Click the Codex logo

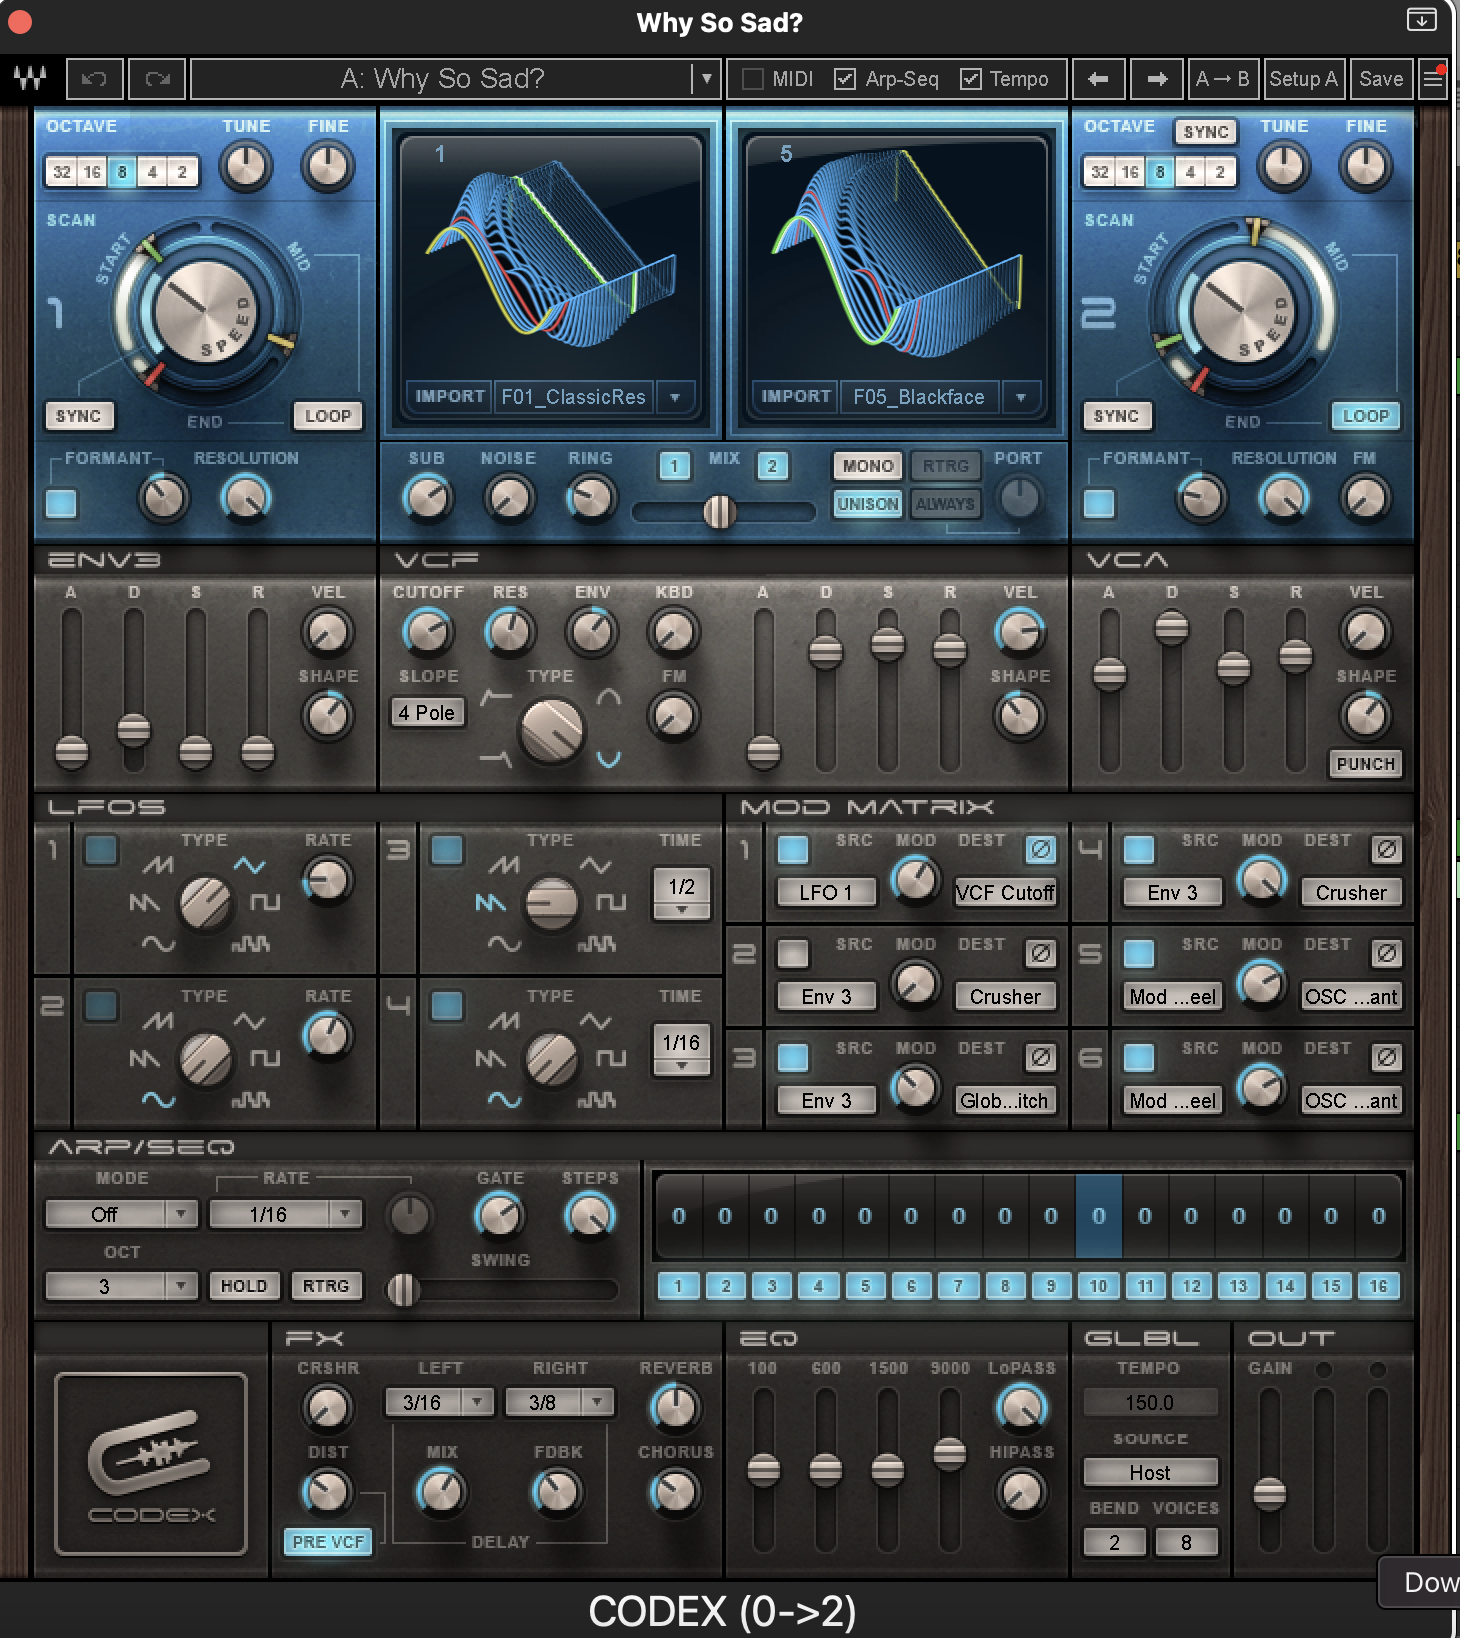(x=151, y=1464)
